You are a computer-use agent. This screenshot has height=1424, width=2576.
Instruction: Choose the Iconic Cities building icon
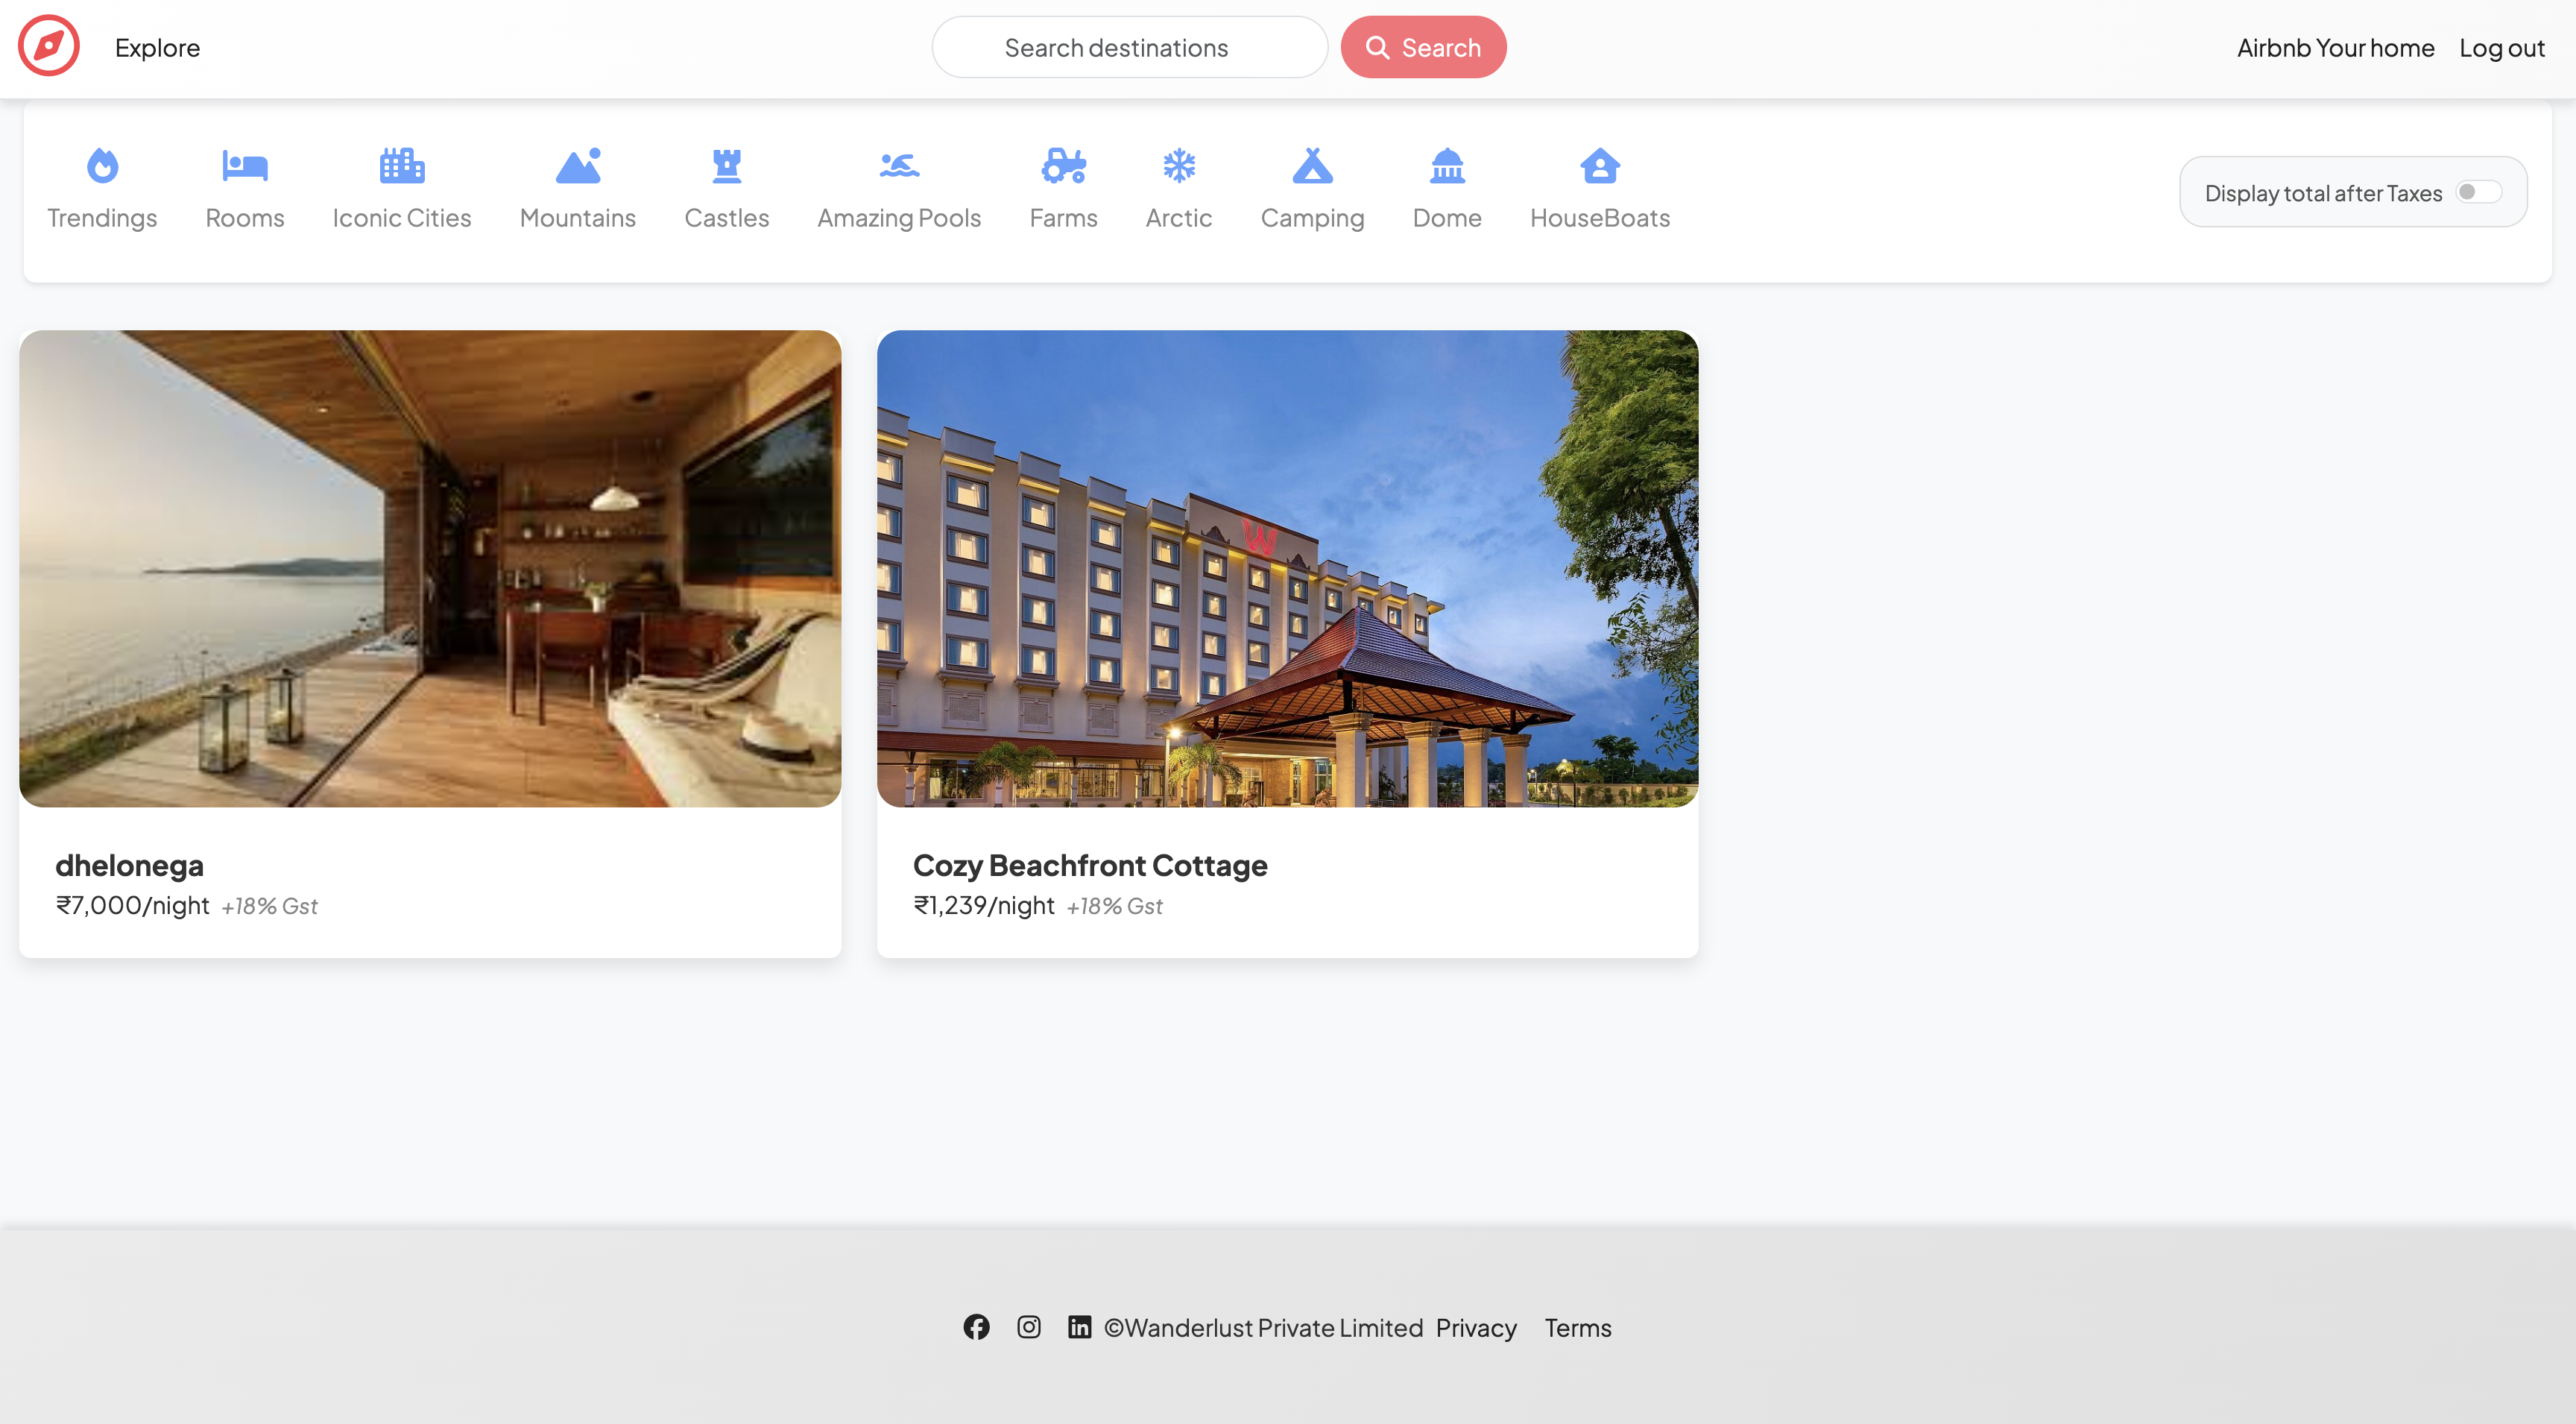pos(402,166)
